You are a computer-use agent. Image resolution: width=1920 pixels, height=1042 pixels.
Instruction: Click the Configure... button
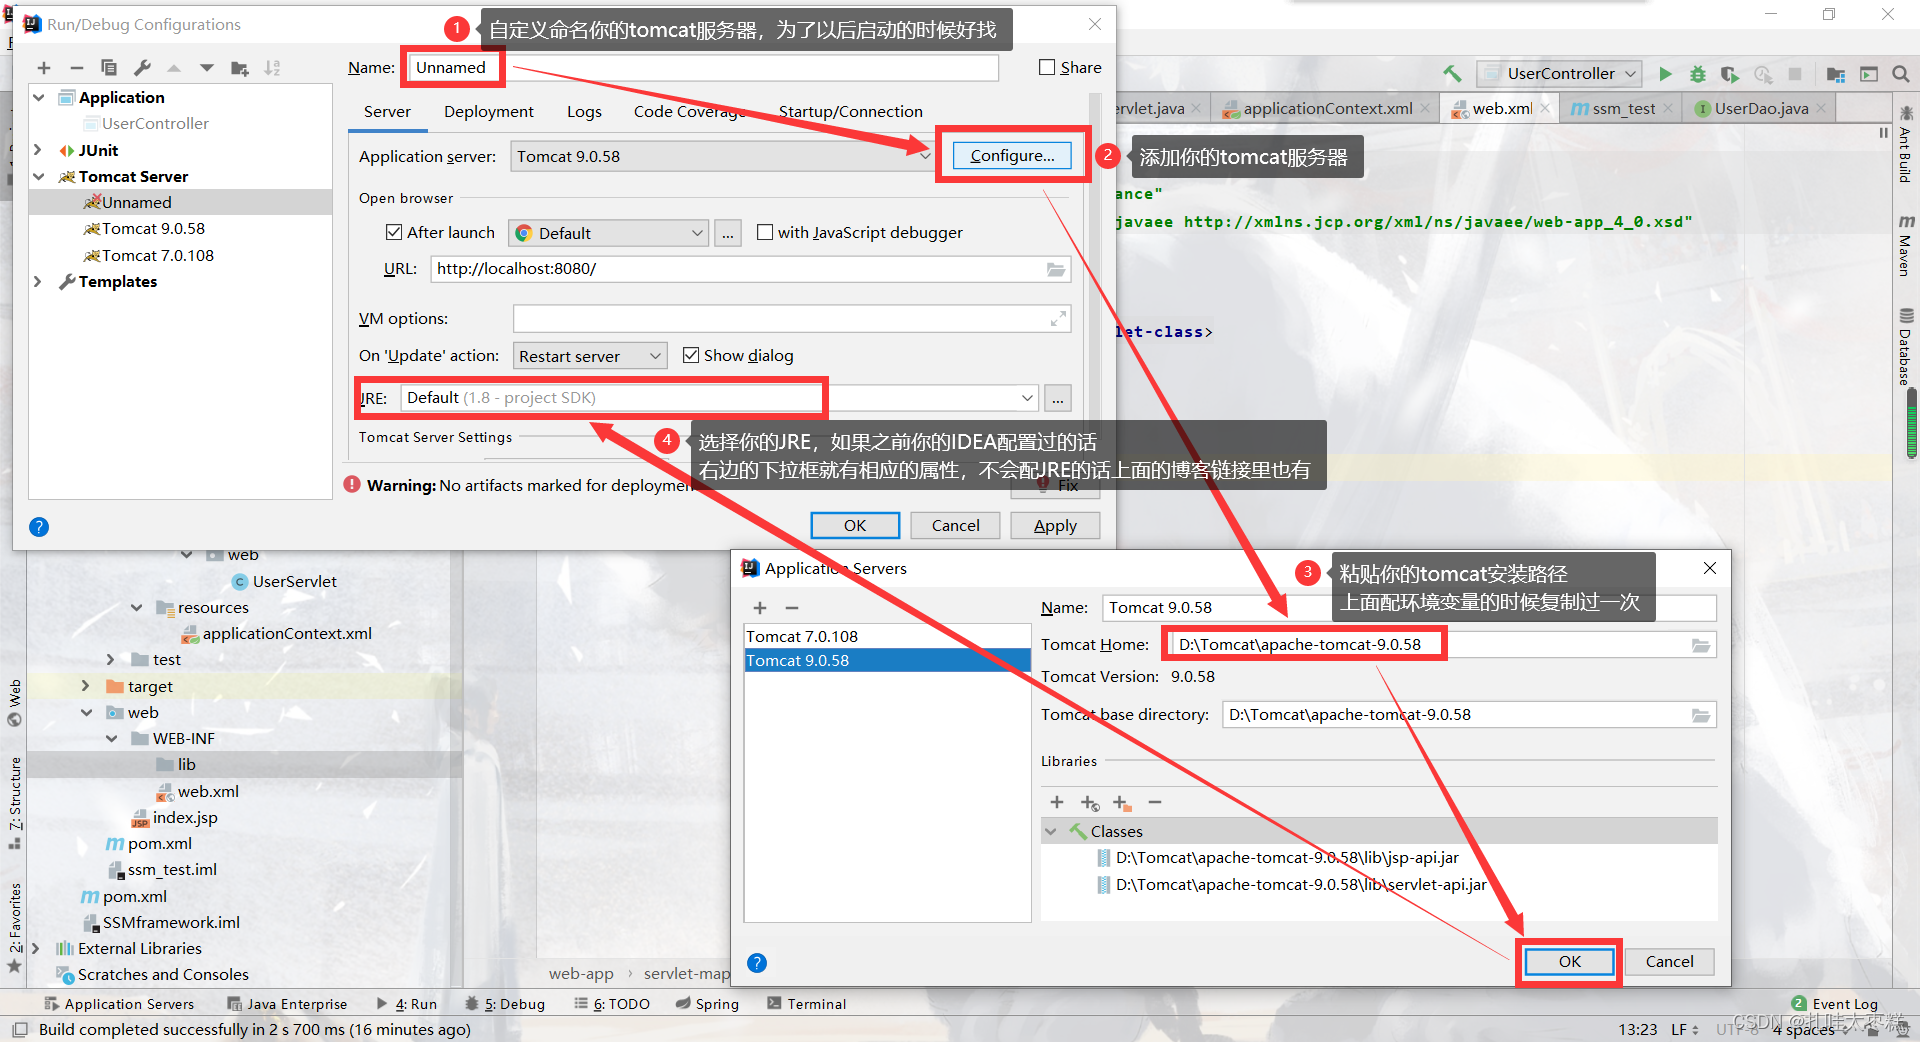click(1012, 155)
